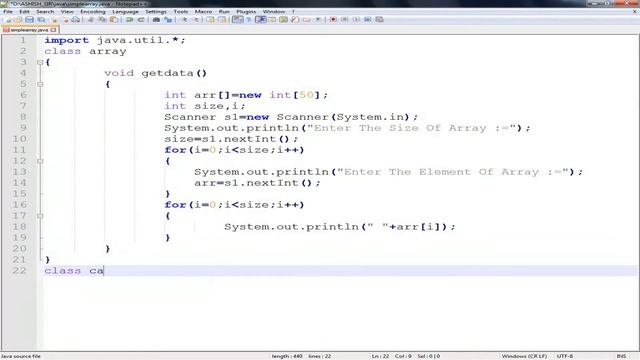Open the ? help menu
Image resolution: width=640 pixels, height=360 pixels.
[x=293, y=11]
